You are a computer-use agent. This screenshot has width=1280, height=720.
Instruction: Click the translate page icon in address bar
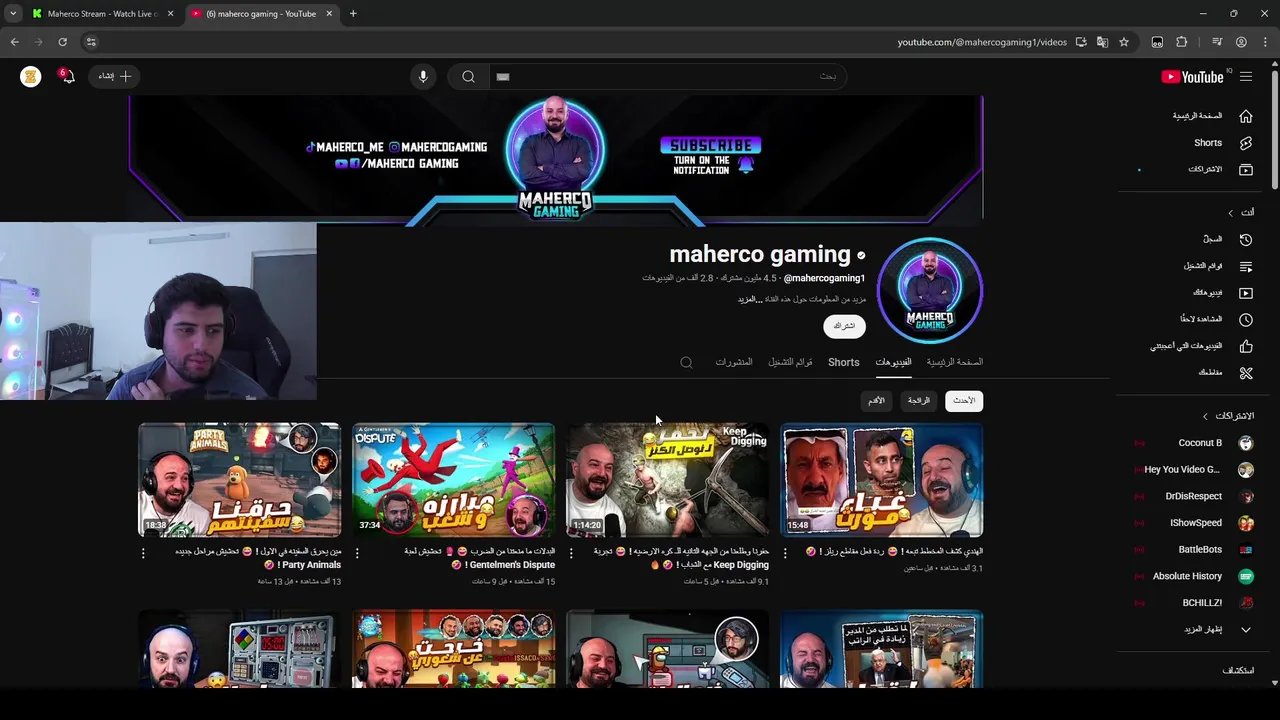click(x=1102, y=42)
